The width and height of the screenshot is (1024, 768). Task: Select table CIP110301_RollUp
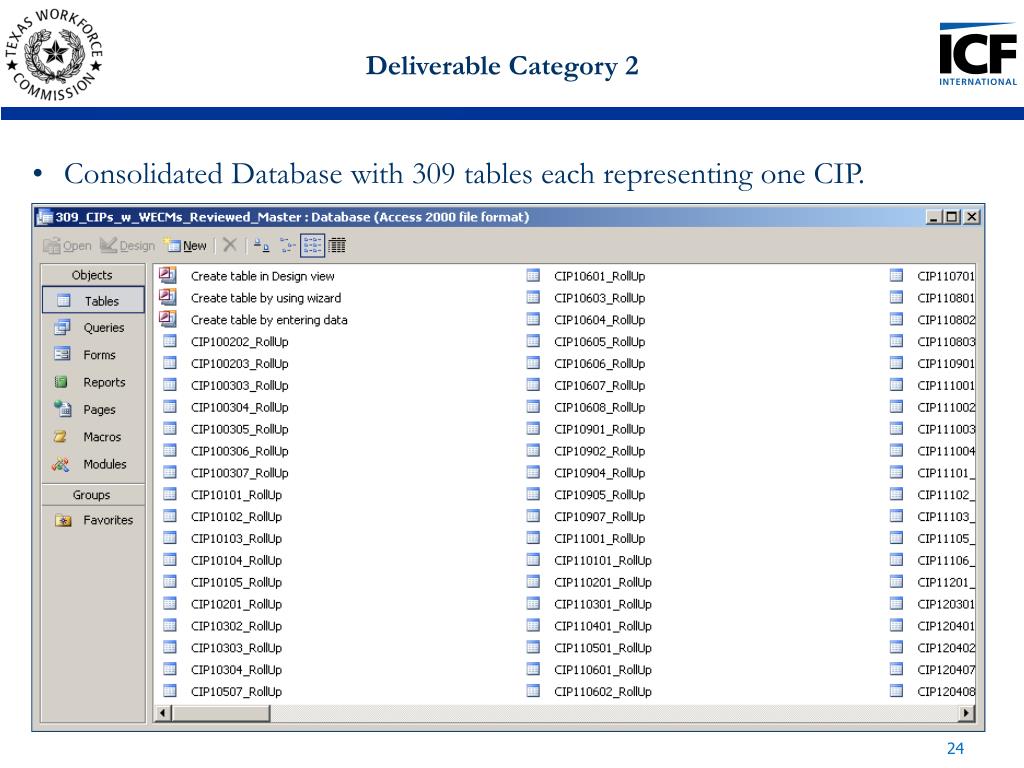[x=603, y=604]
